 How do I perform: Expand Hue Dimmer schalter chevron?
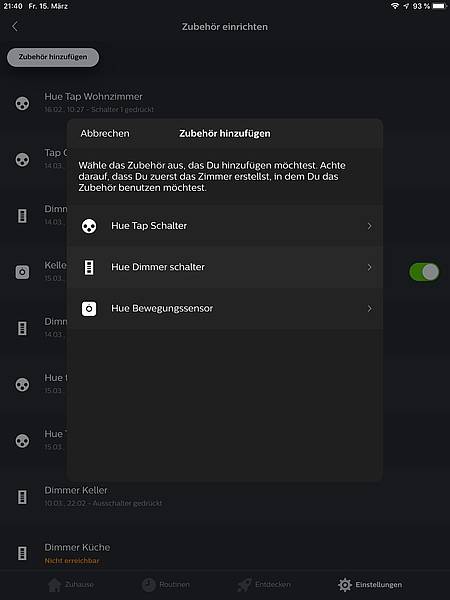(369, 267)
